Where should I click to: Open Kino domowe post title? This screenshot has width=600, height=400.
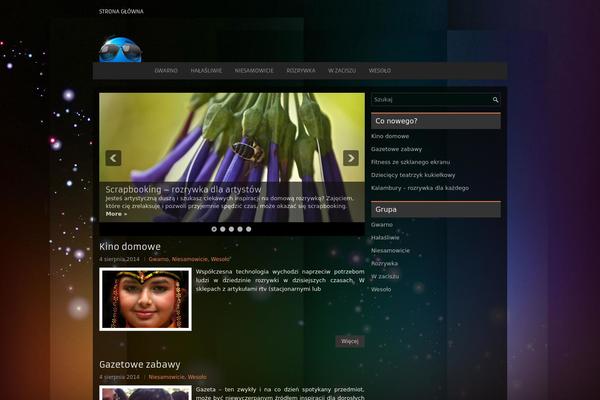[130, 247]
